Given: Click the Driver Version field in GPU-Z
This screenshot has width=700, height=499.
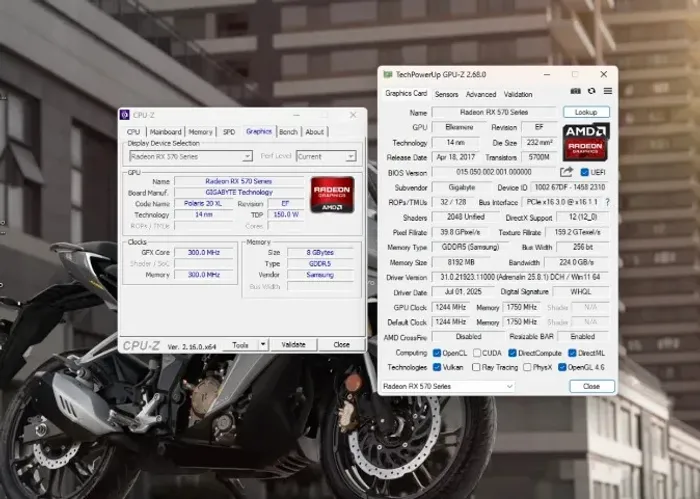Looking at the screenshot, I should (x=520, y=277).
